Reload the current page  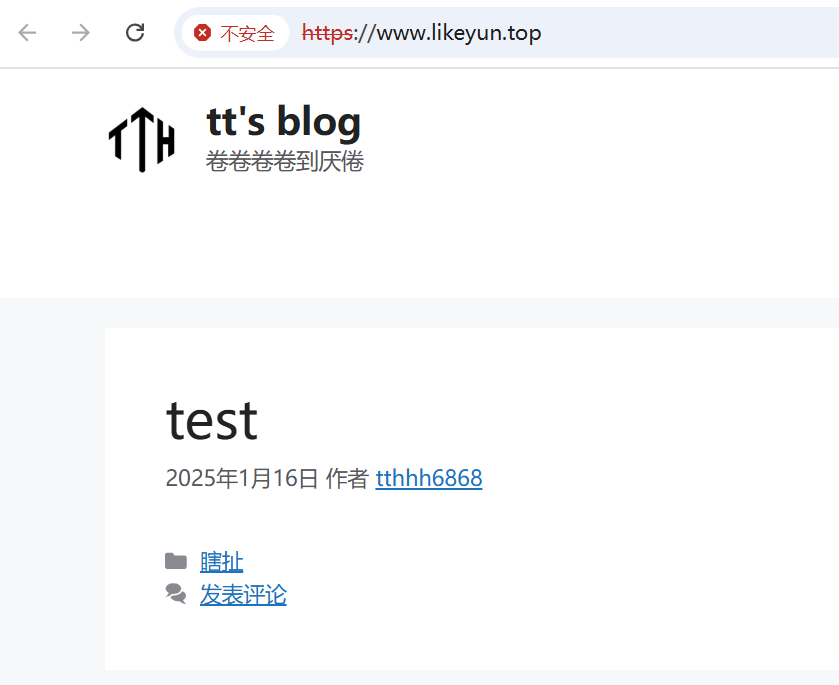point(135,33)
